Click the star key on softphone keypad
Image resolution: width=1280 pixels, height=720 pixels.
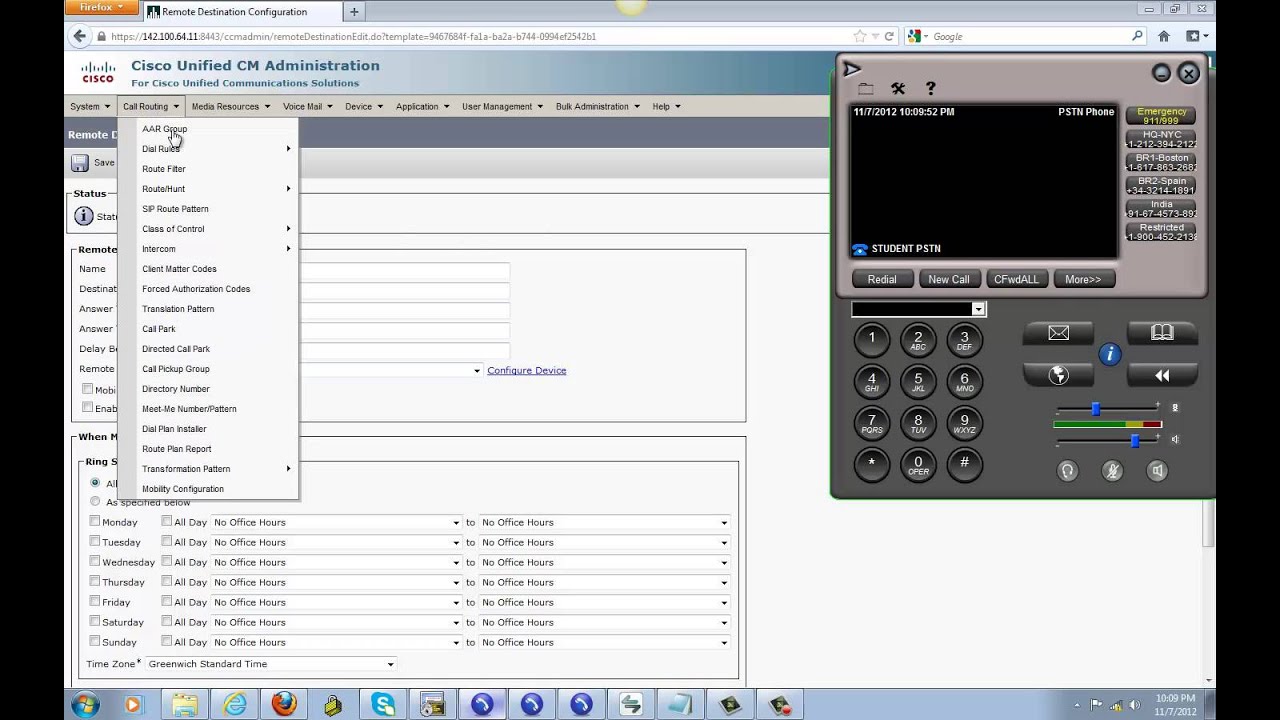[x=871, y=463]
